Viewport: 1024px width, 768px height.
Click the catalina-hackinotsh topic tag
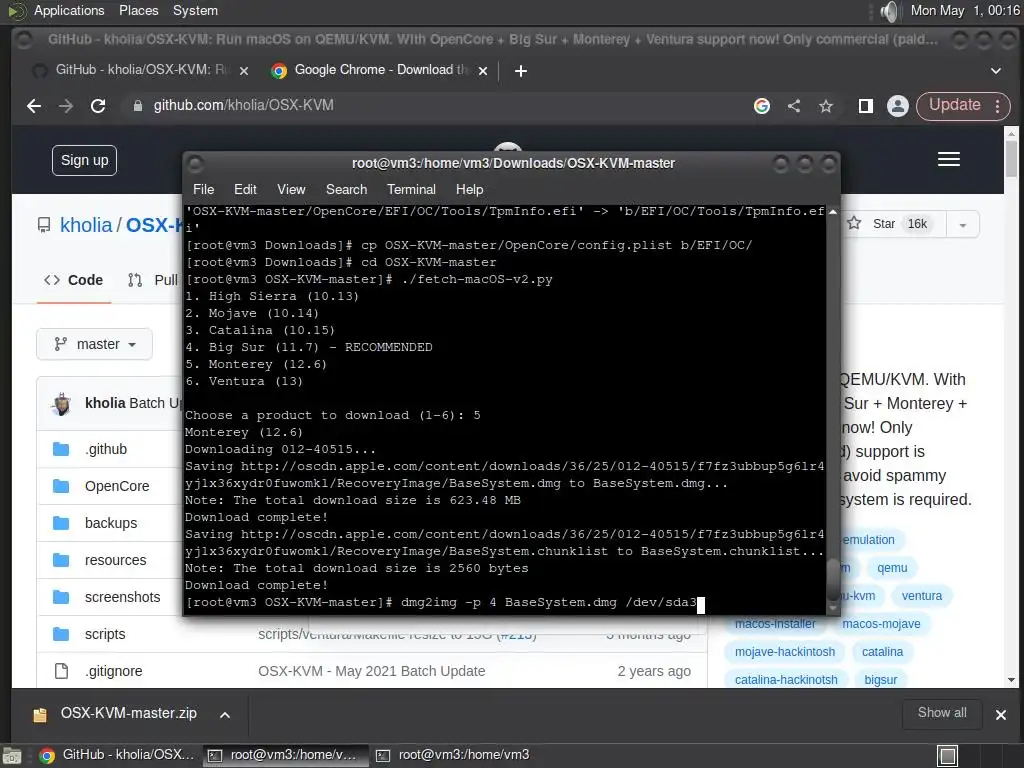click(x=786, y=680)
